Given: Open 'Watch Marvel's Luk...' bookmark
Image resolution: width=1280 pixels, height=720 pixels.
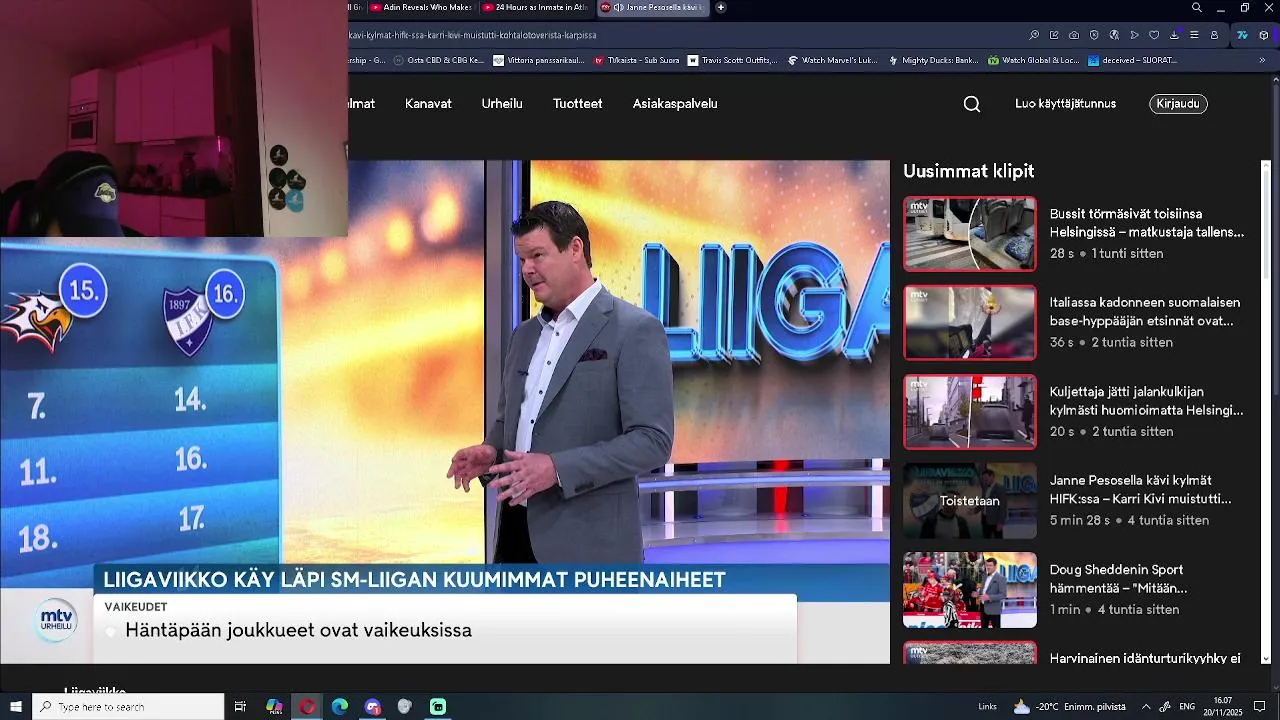Looking at the screenshot, I should point(832,60).
